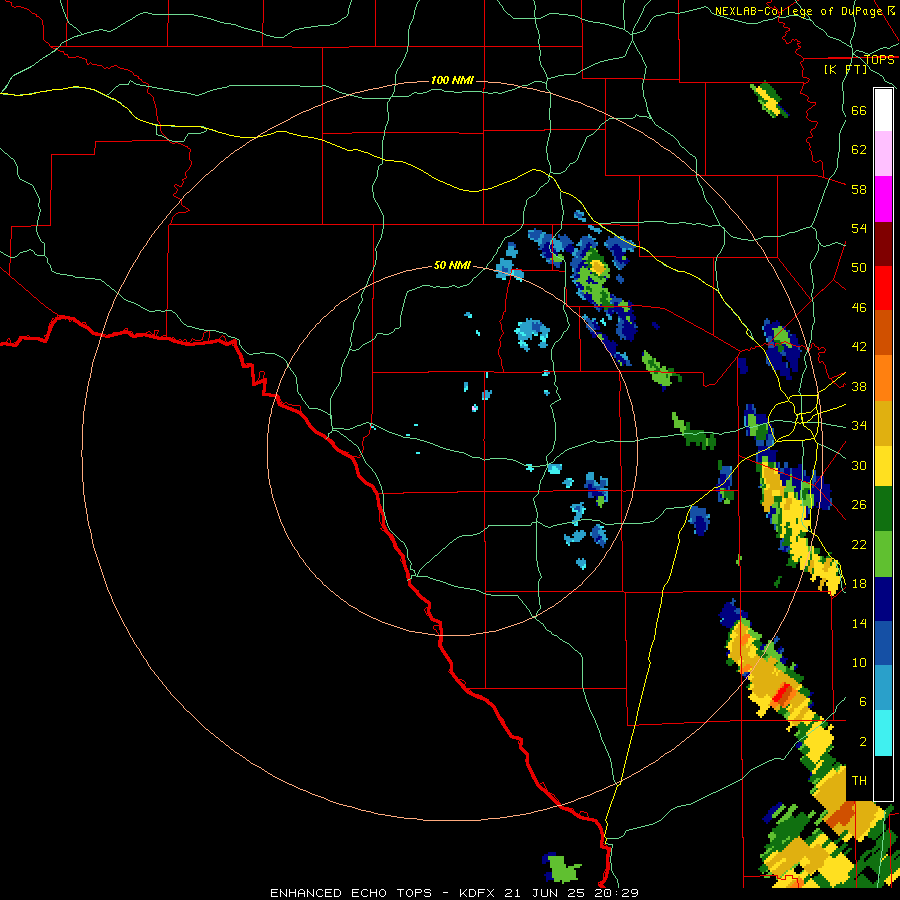The width and height of the screenshot is (900, 900).
Task: Select the light blue legend swatch
Action: (883, 689)
